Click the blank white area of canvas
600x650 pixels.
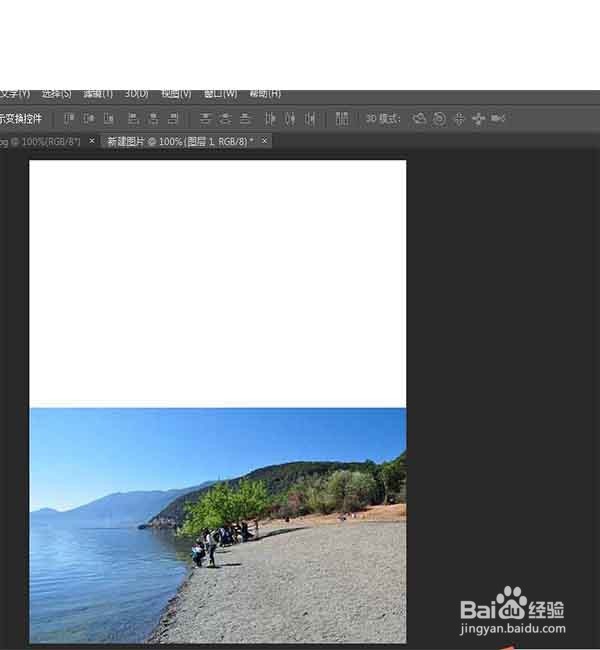pos(218,284)
